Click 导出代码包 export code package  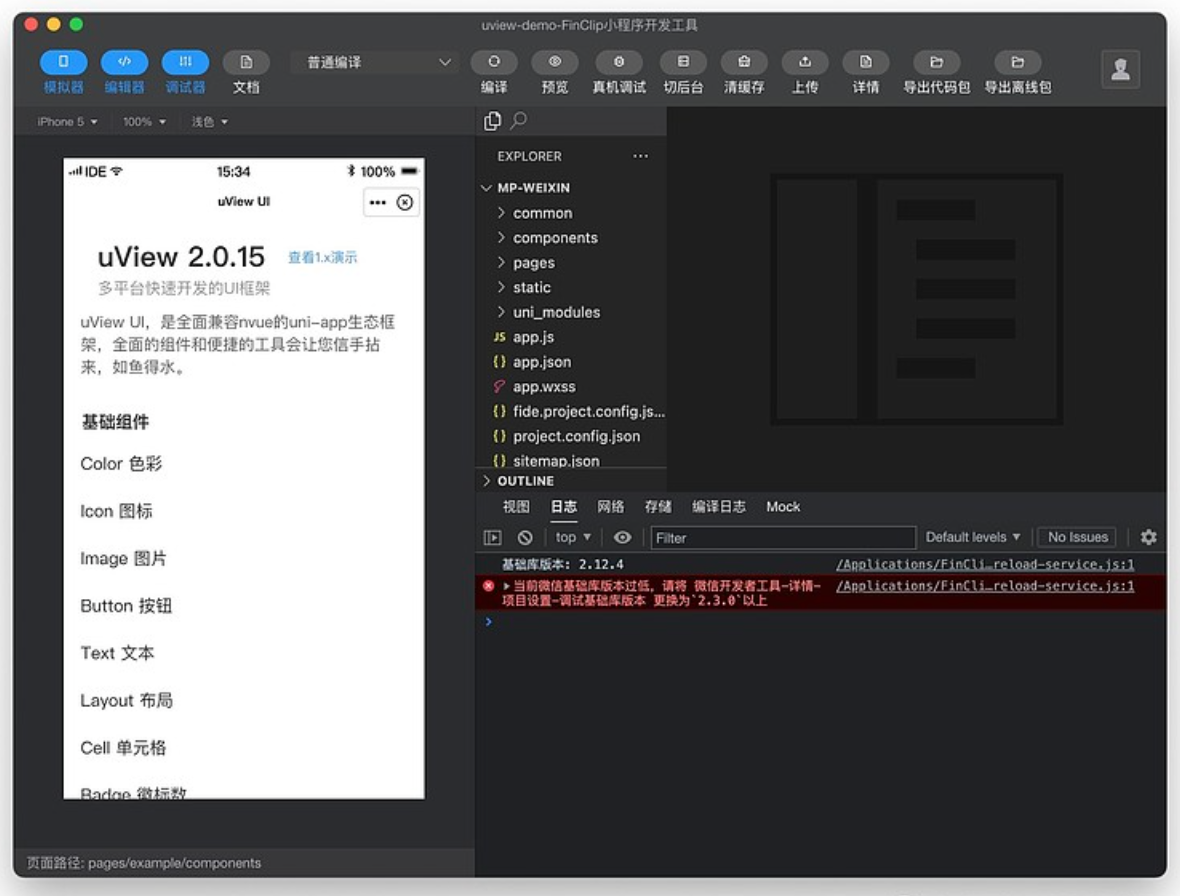pos(936,62)
